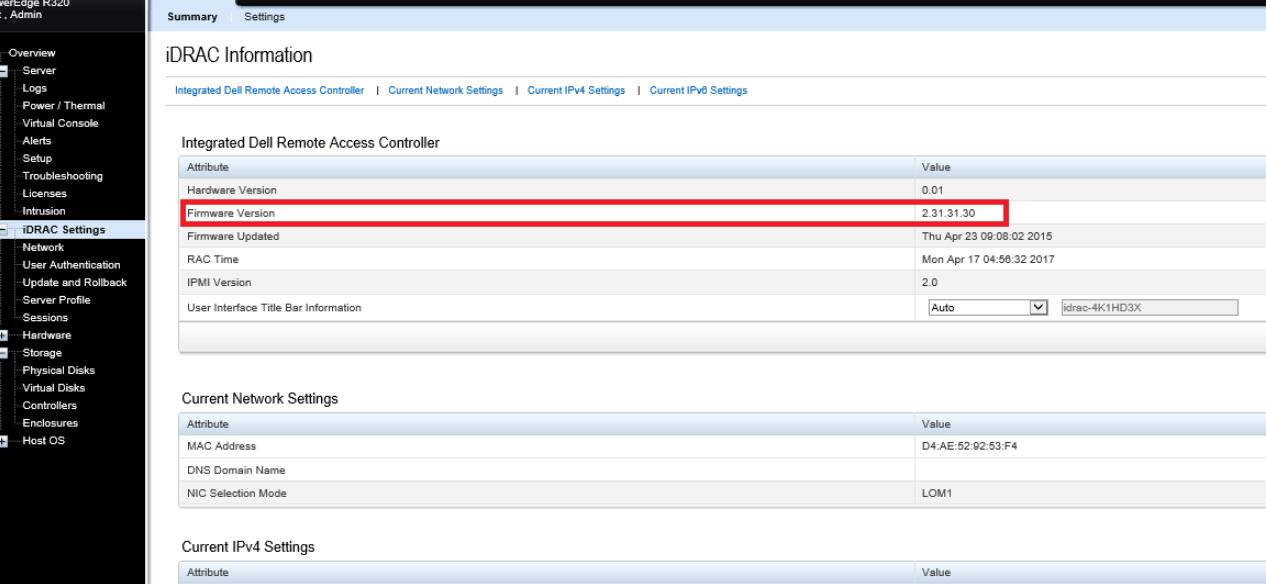The width and height of the screenshot is (1266, 584).
Task: Click the MAC address D4:AE:52:92:53:F4
Action: (x=970, y=447)
